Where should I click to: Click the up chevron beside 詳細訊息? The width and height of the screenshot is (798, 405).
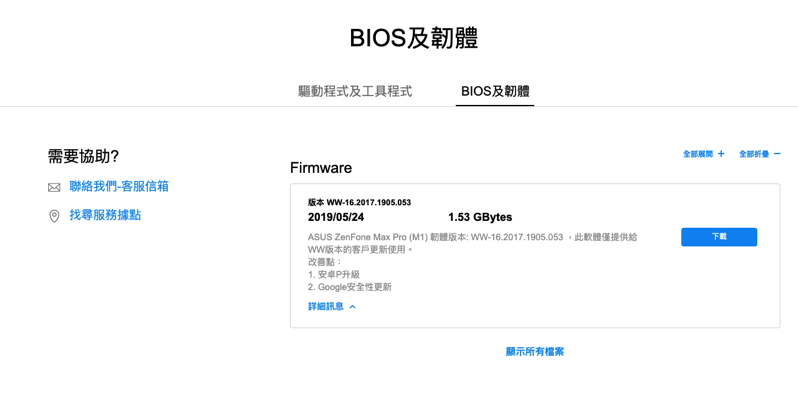[x=353, y=307]
